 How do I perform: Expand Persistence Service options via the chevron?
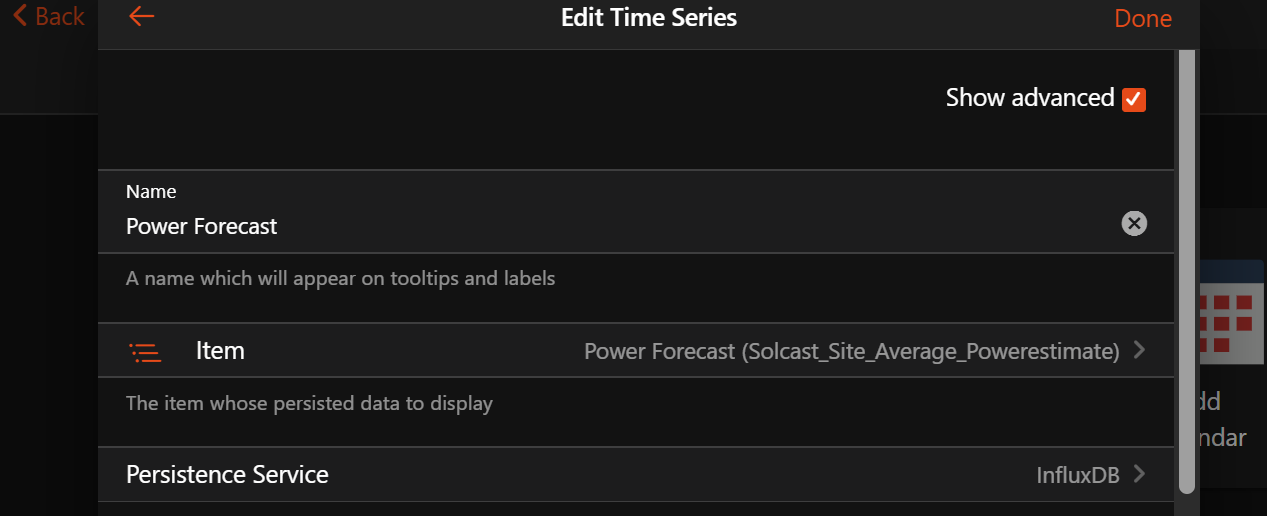1139,474
